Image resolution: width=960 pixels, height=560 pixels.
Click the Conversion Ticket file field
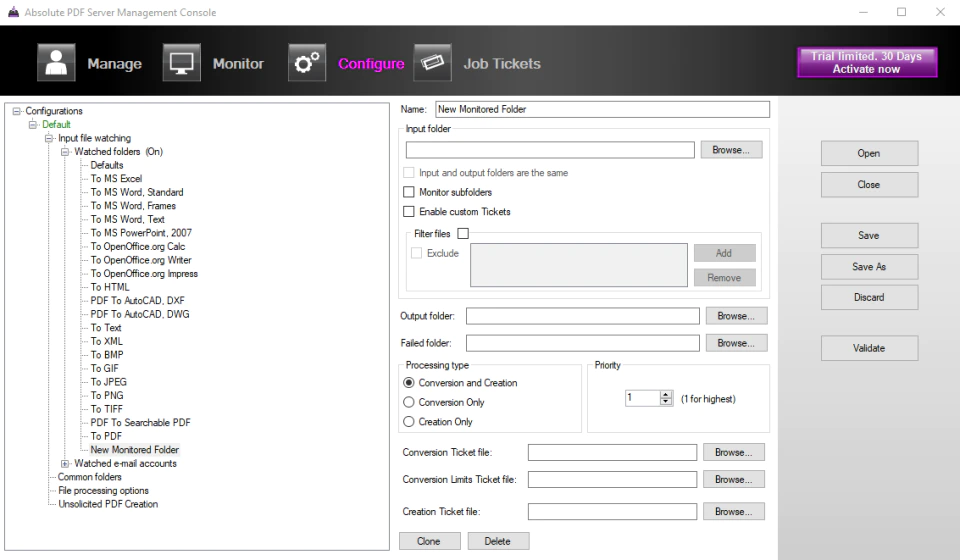click(x=612, y=453)
